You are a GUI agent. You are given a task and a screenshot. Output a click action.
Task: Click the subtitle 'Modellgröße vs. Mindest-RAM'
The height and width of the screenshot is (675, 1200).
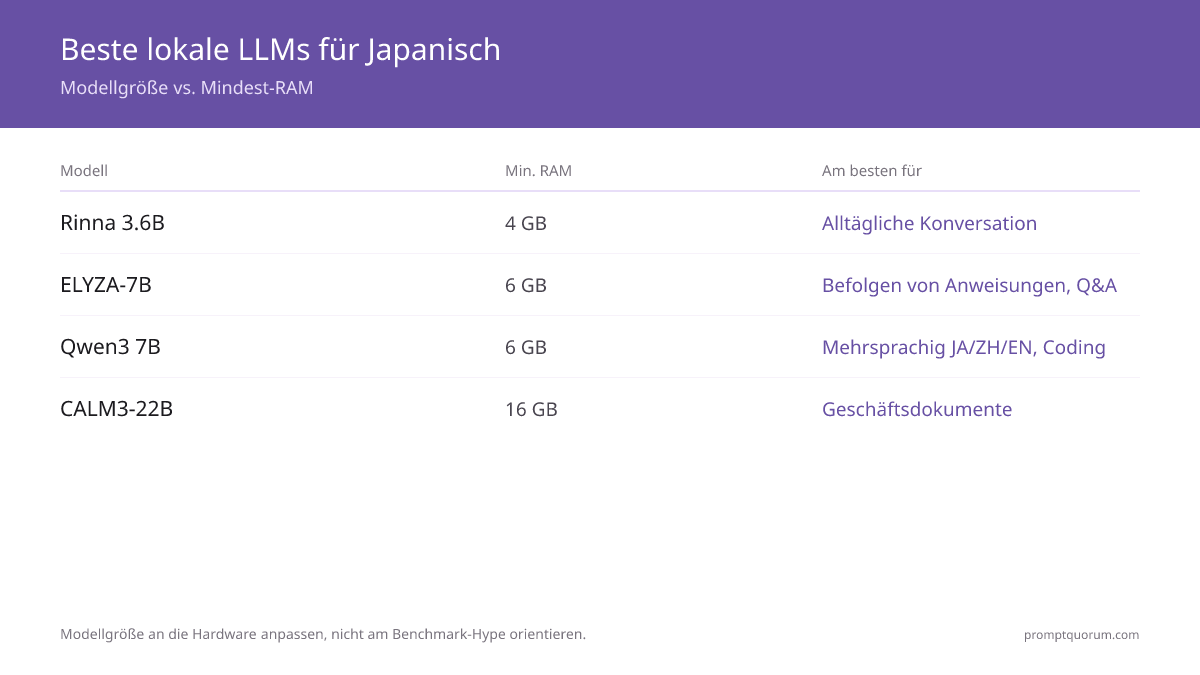pyautogui.click(x=187, y=88)
